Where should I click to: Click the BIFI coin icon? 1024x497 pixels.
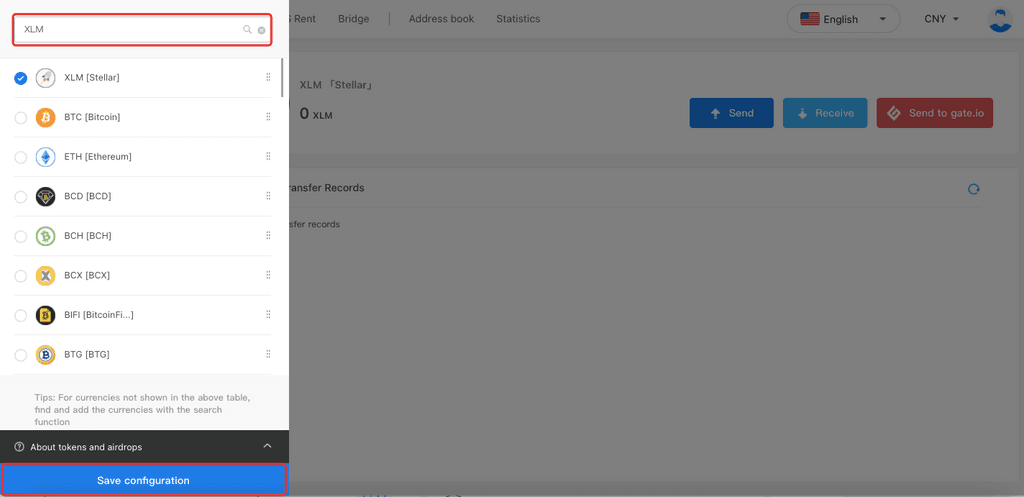(45, 315)
